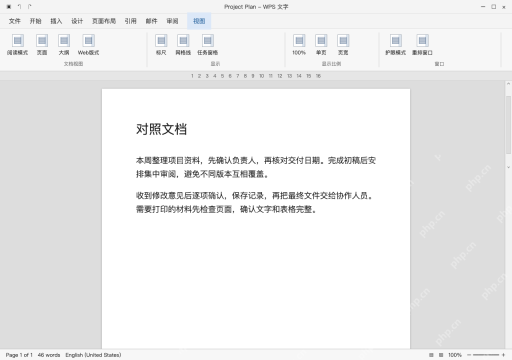Toggle 网格线 gridlines display

coord(183,45)
